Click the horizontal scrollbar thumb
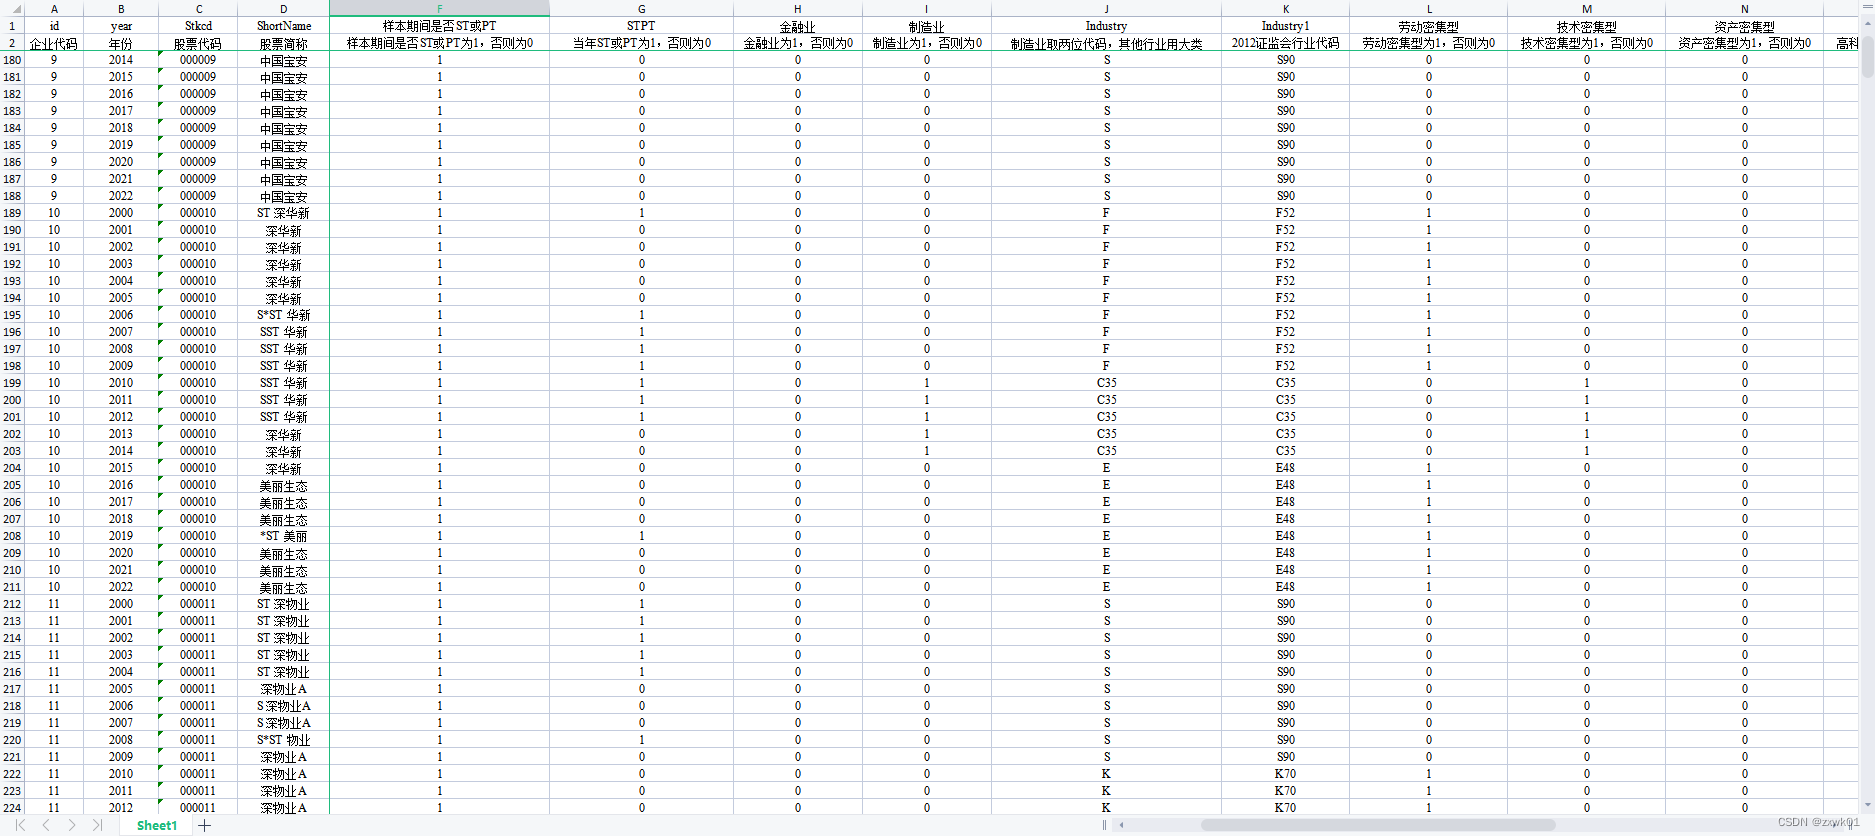 pyautogui.click(x=1378, y=825)
